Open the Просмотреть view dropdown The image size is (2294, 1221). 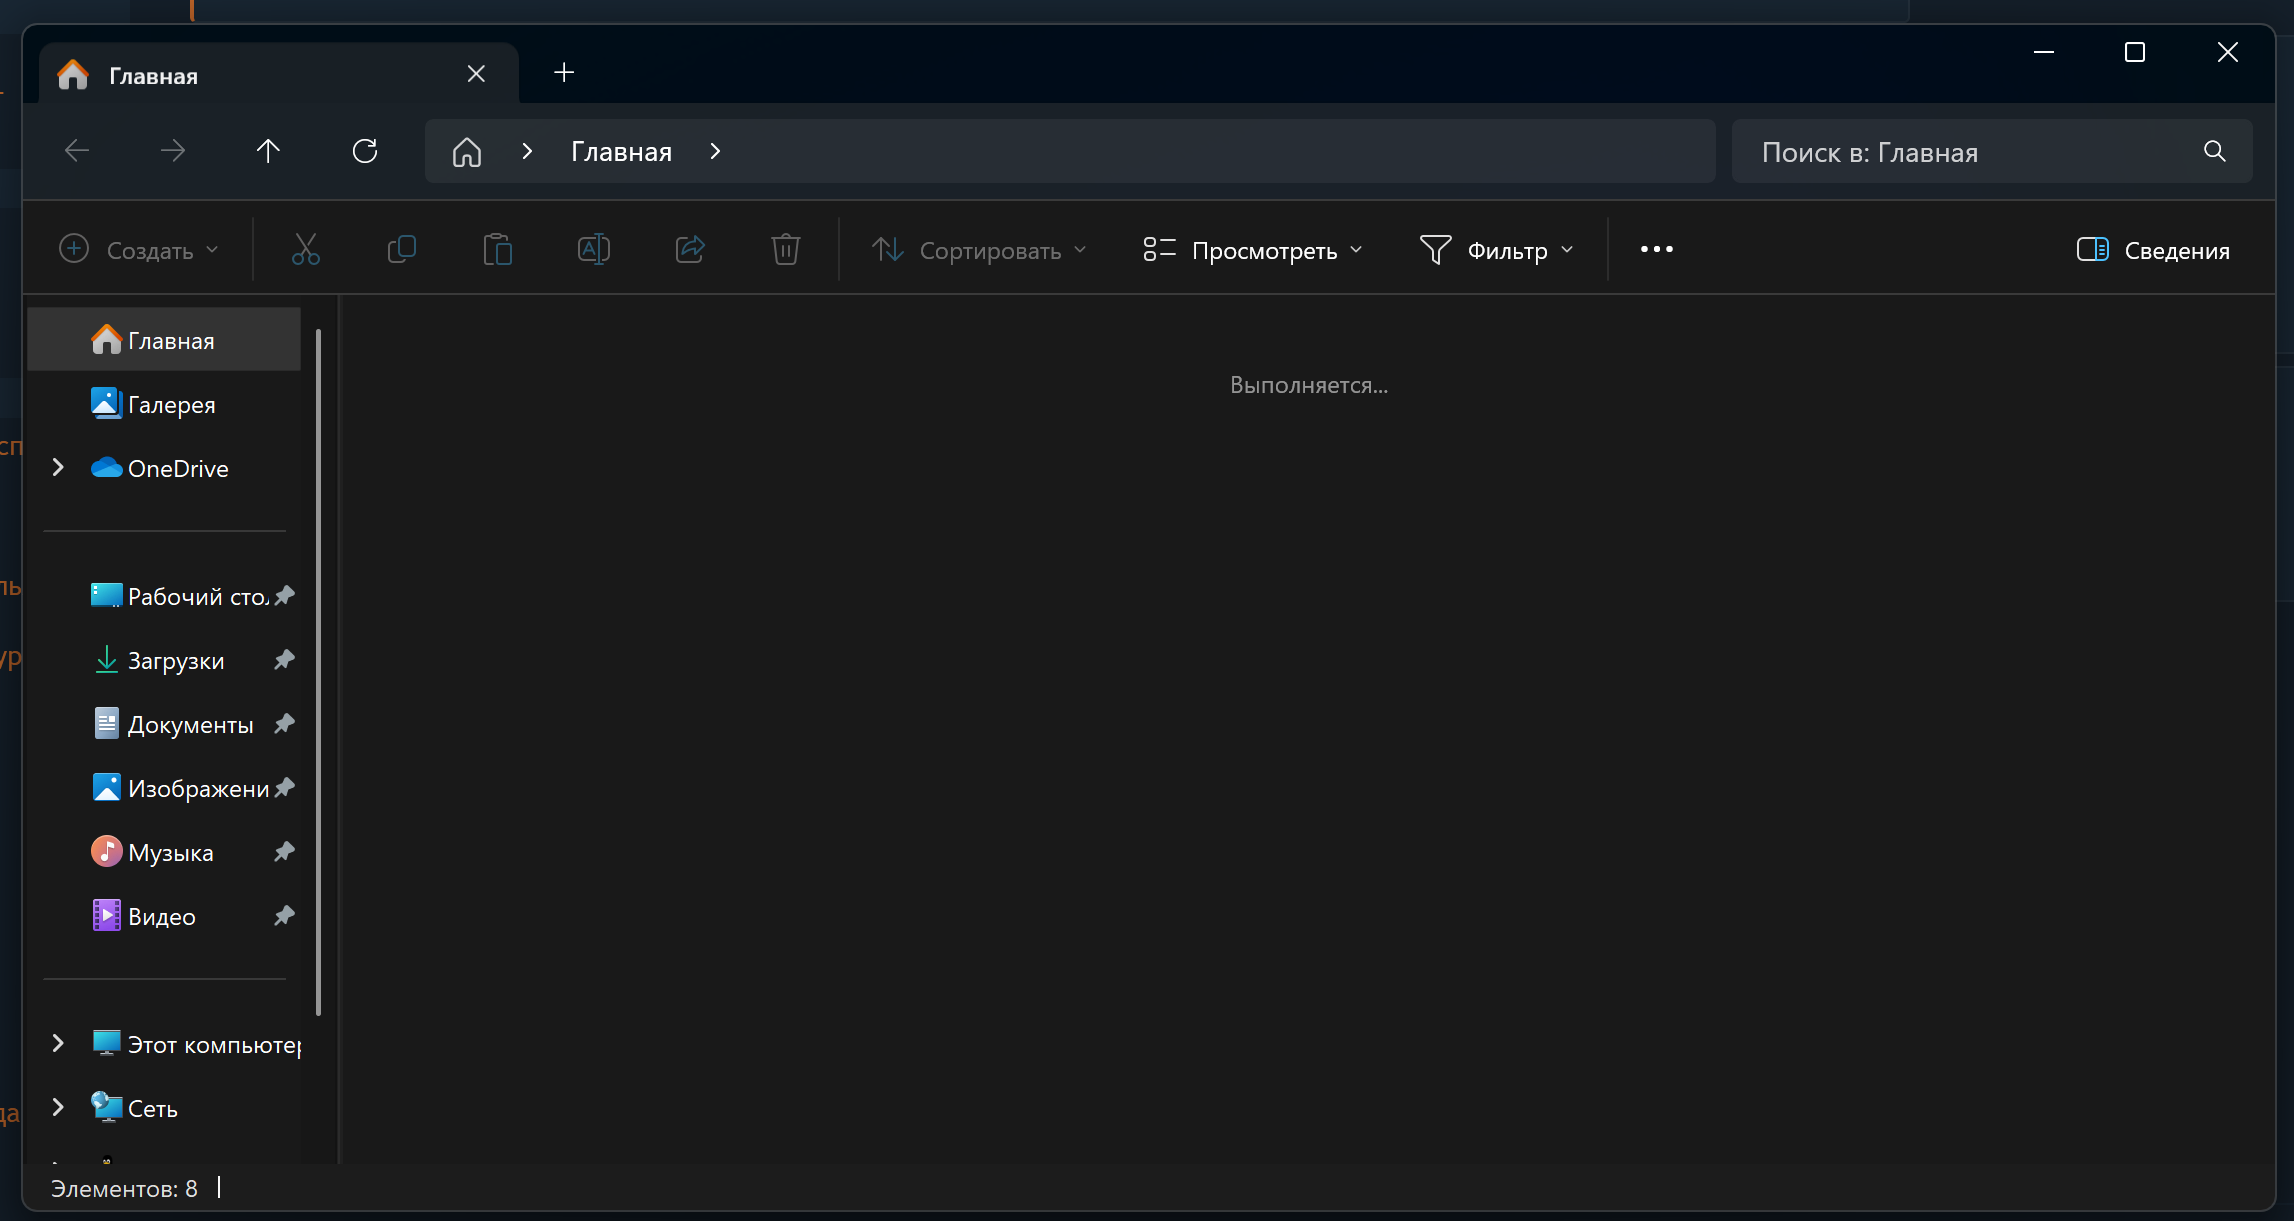[x=1252, y=250]
